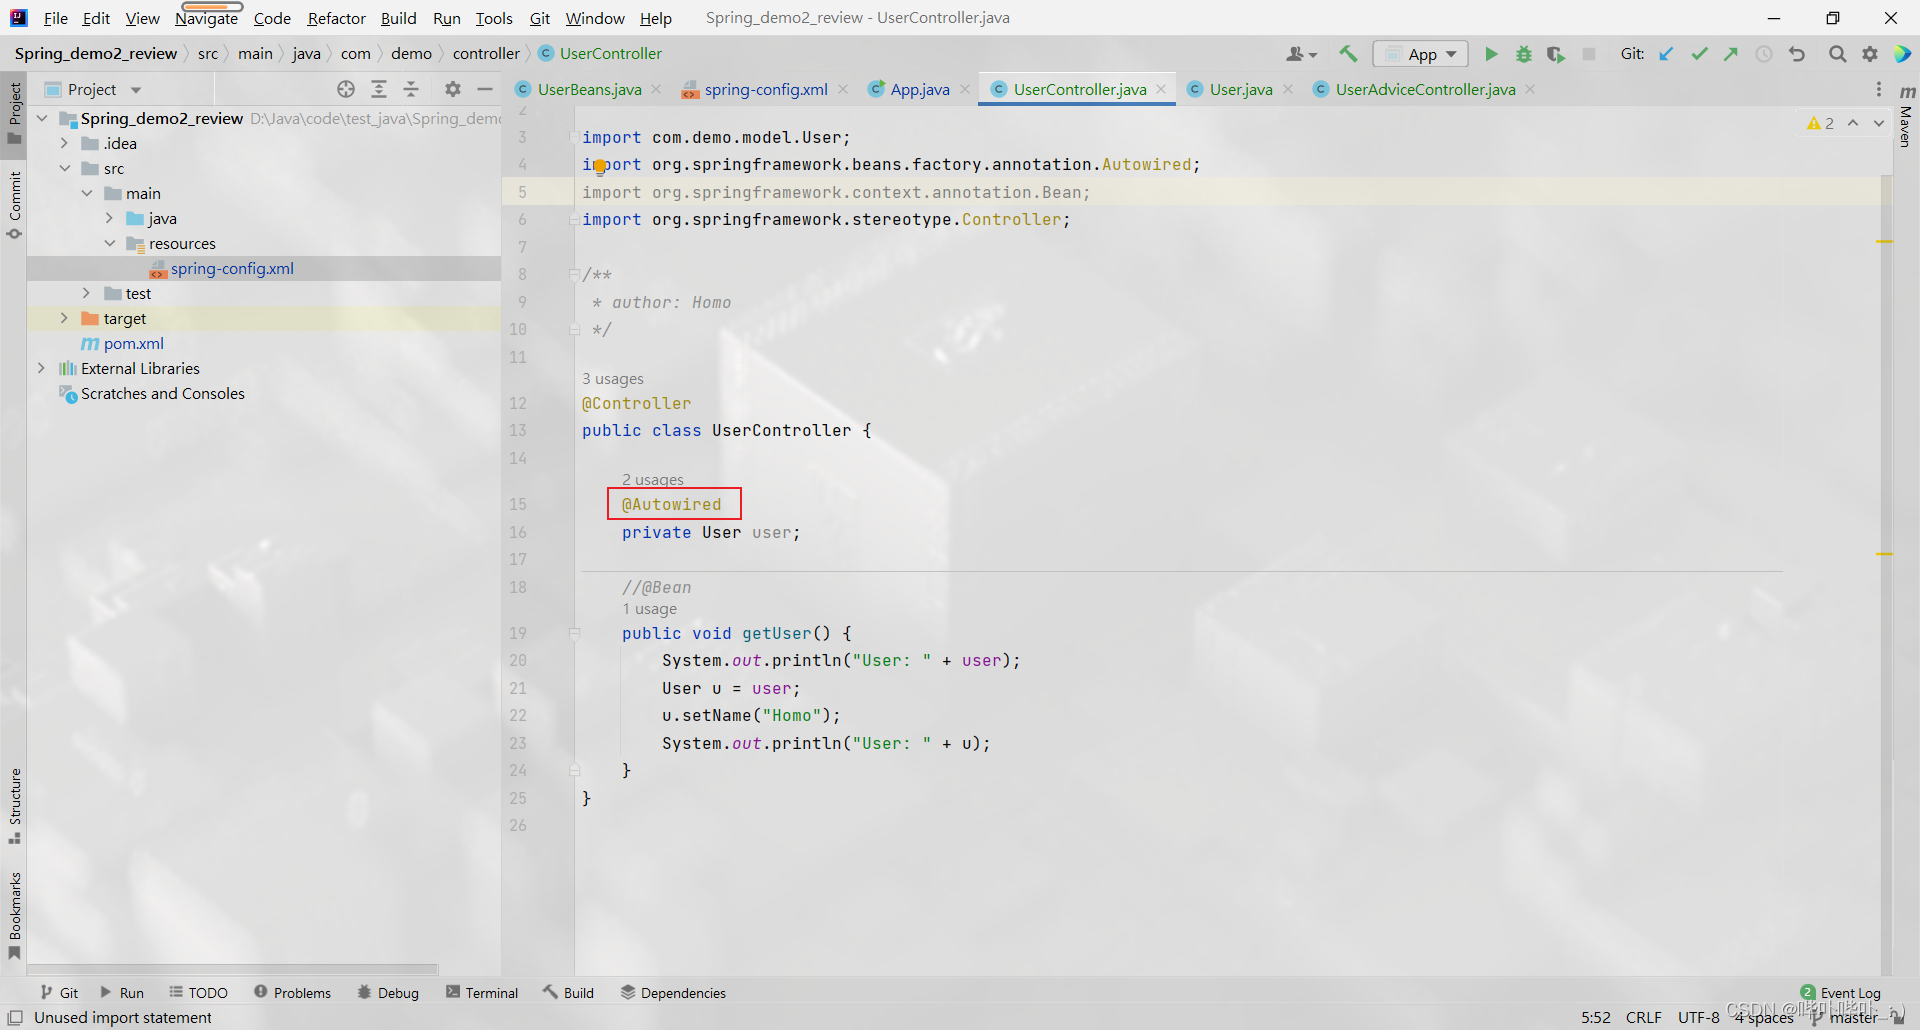Click the Project panel horizontal scrollbar
The width and height of the screenshot is (1920, 1030).
point(233,969)
